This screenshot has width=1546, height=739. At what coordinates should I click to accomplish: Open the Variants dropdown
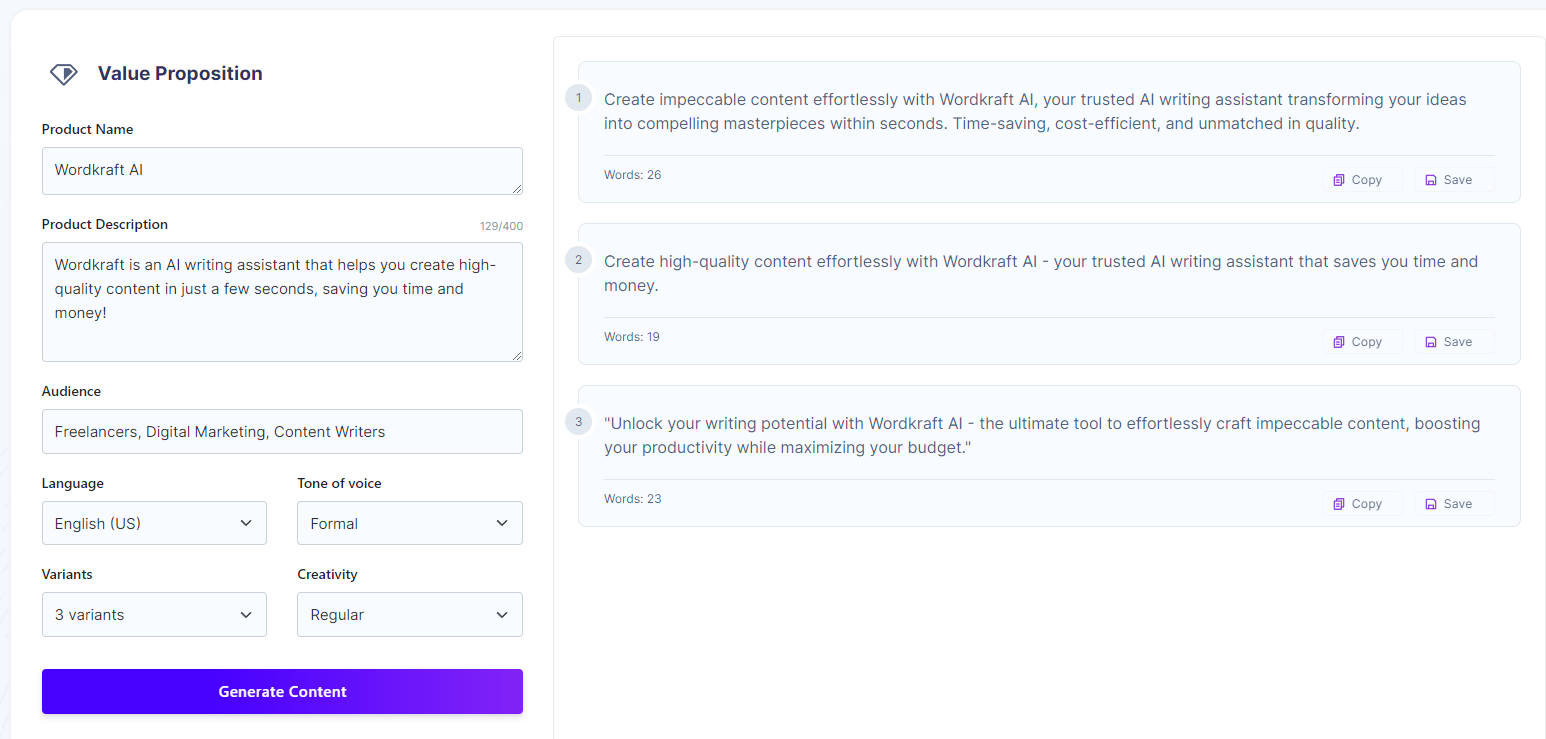pyautogui.click(x=154, y=614)
